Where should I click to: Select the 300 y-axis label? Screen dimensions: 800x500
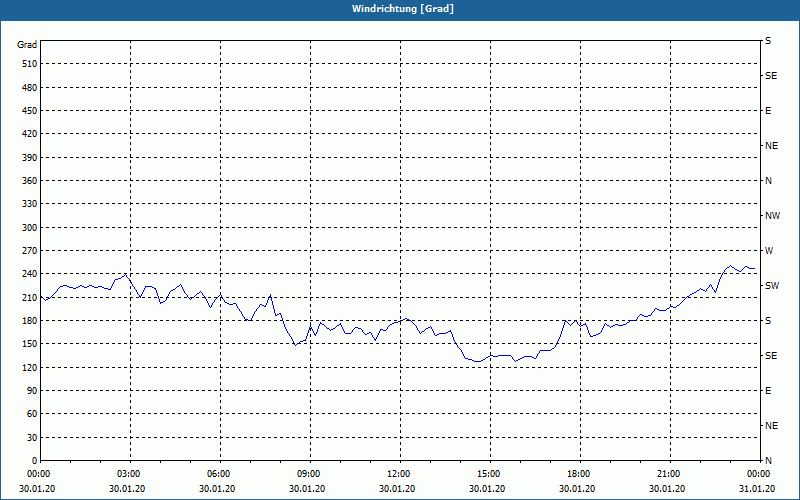[30, 228]
